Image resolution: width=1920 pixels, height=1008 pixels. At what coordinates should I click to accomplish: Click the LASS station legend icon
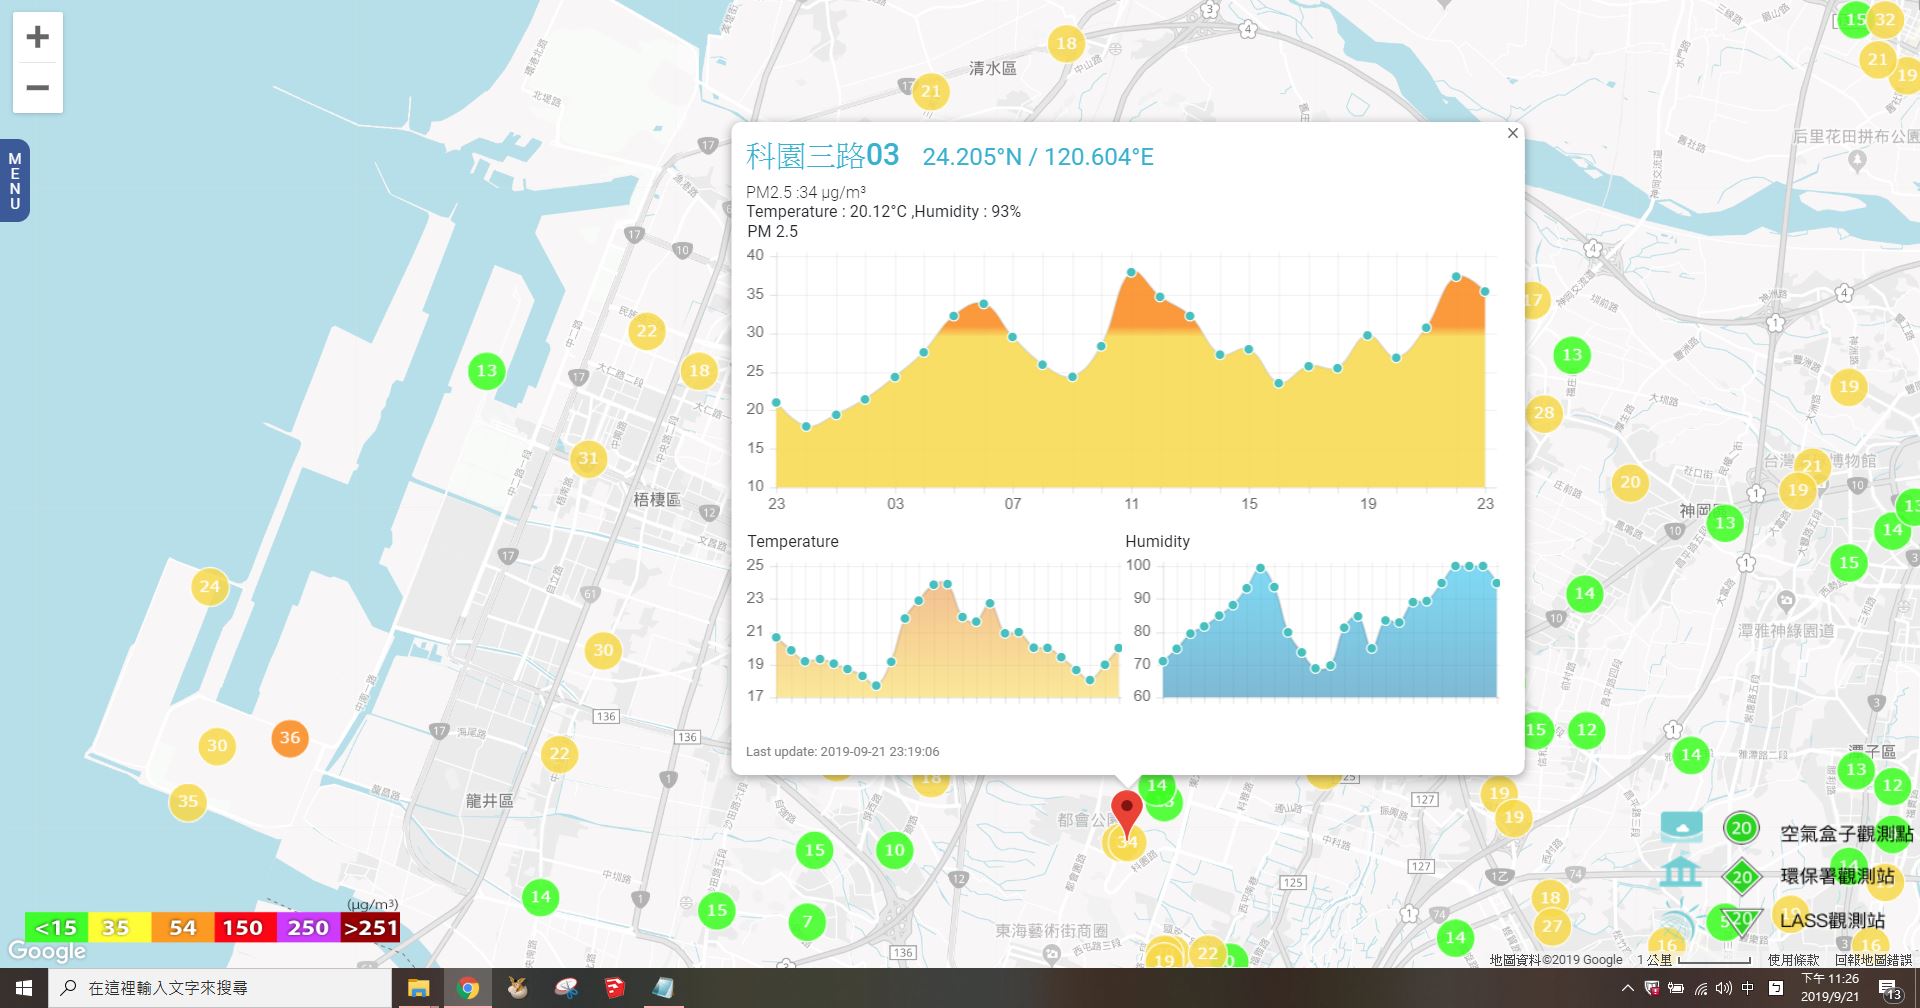1680,923
